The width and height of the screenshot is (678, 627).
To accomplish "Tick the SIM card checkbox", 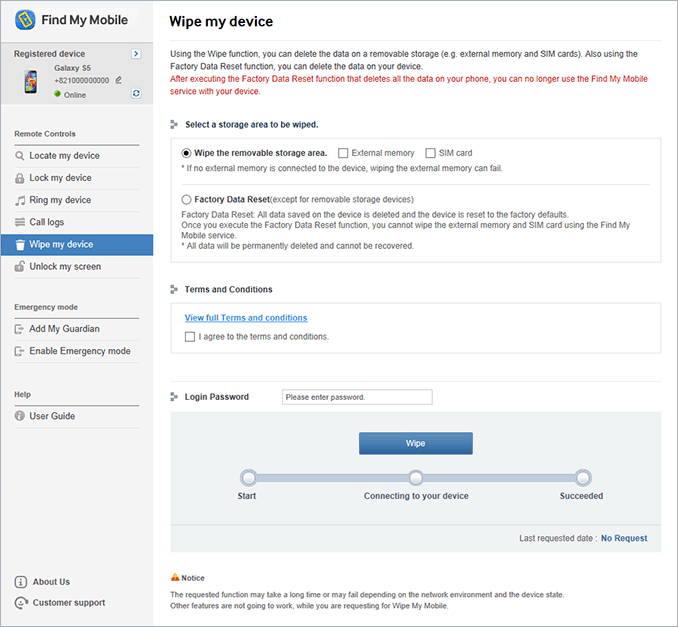I will [x=431, y=153].
